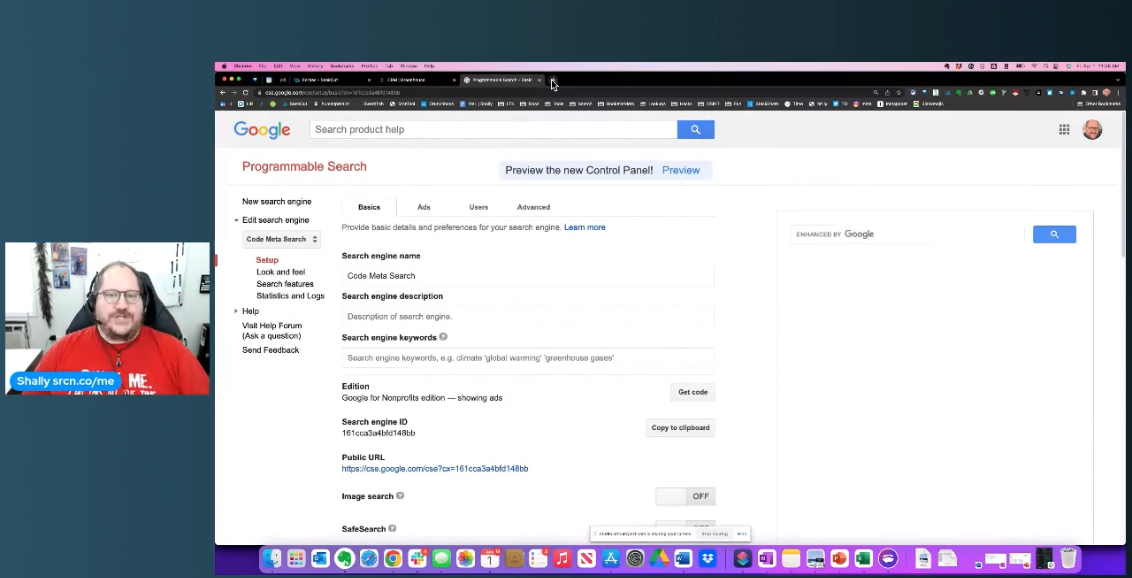Open Dropbox from the Dock
Viewport: 1132px width, 578px height.
click(x=708, y=559)
